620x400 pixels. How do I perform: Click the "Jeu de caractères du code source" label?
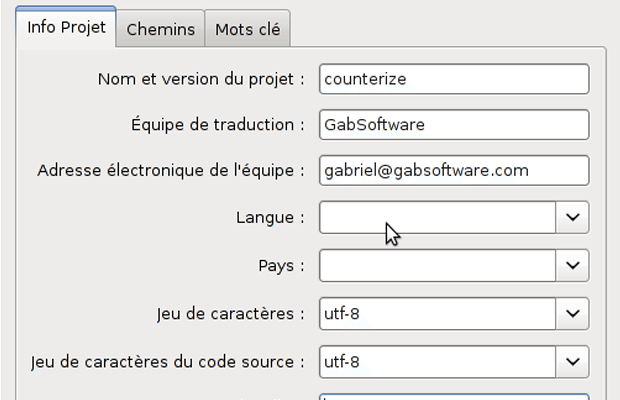click(x=168, y=361)
